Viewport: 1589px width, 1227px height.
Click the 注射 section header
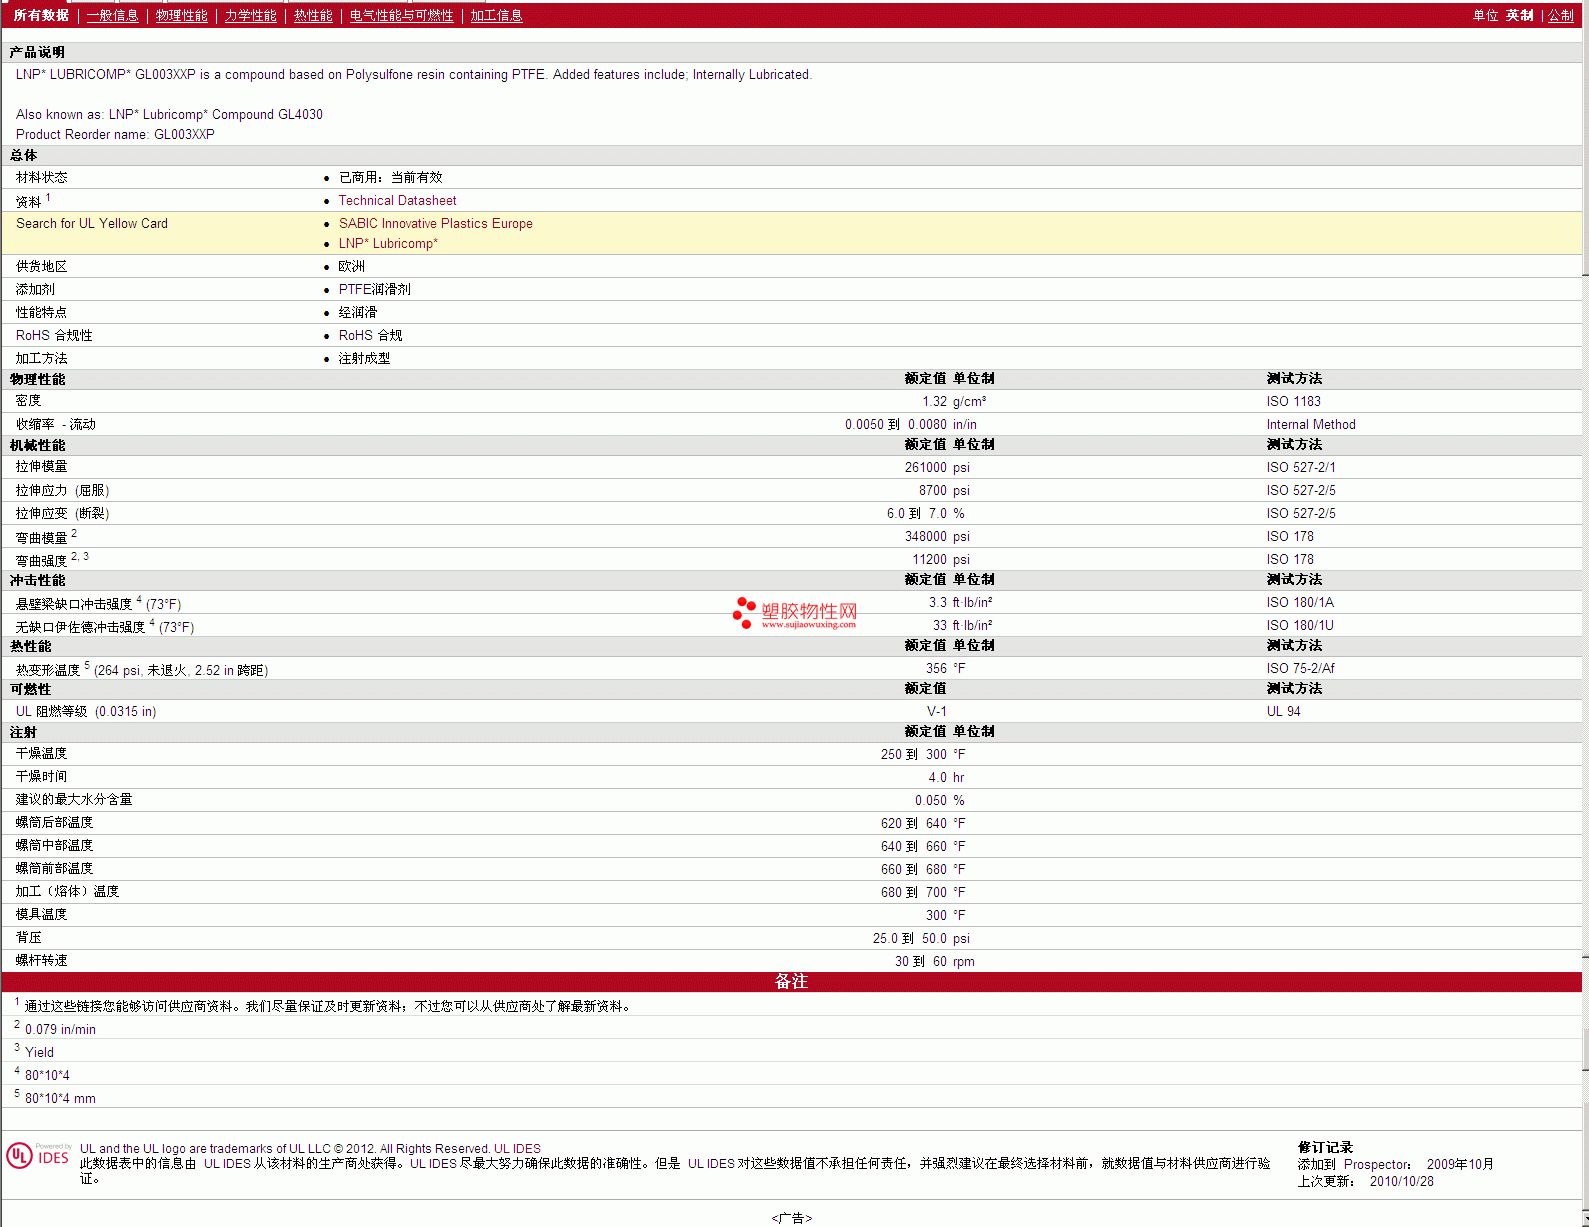coord(23,733)
